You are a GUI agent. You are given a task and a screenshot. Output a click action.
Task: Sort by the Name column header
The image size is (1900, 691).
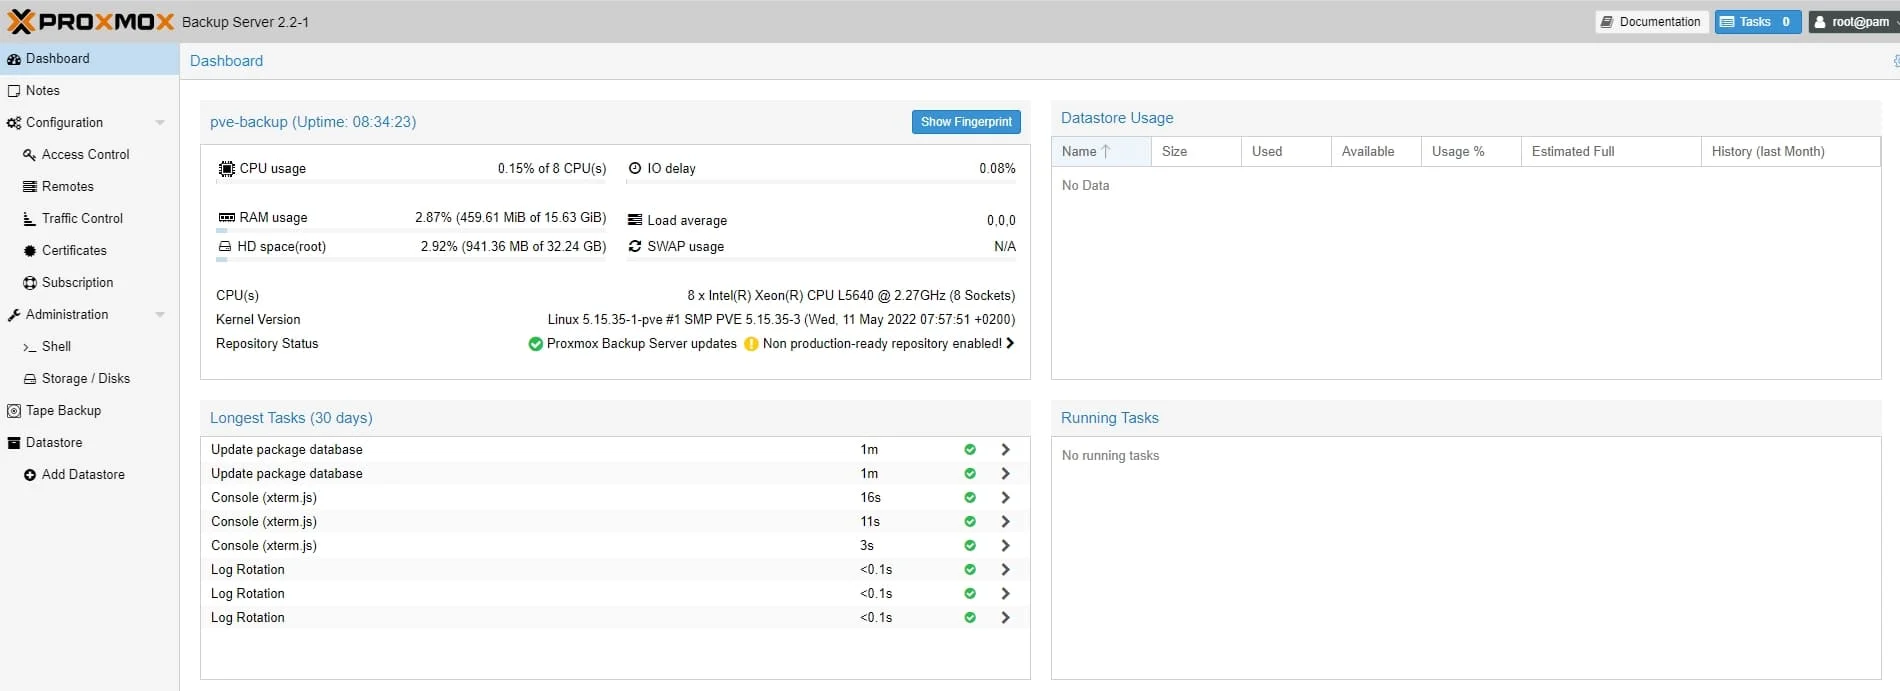point(1101,151)
